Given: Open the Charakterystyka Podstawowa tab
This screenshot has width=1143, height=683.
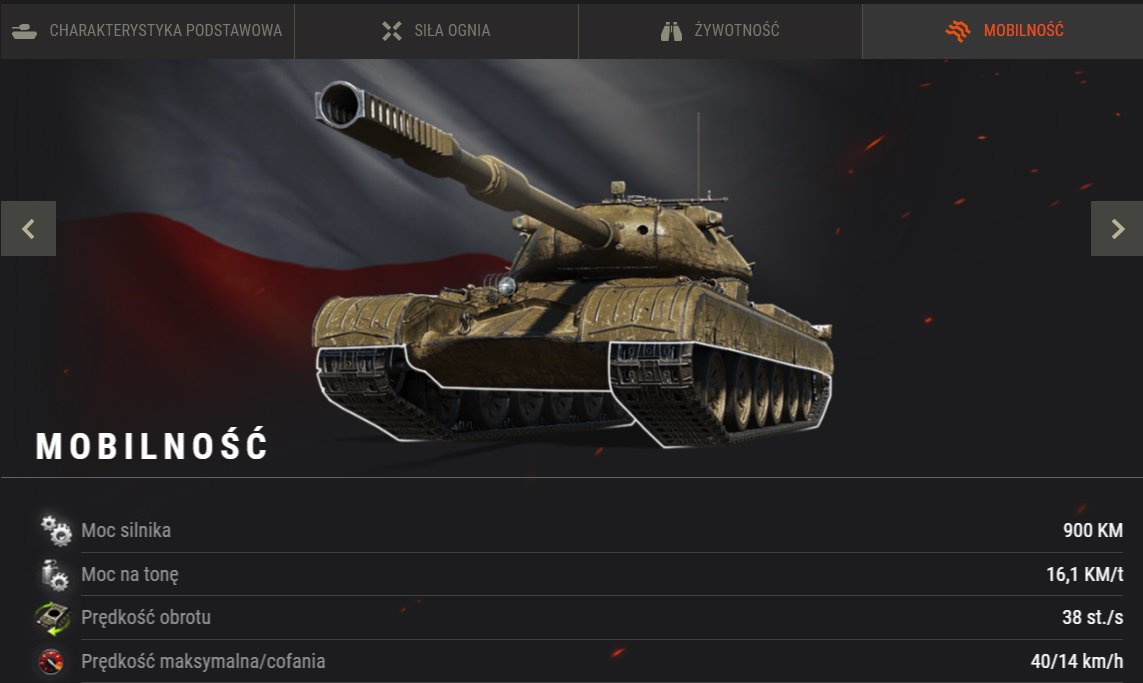Looking at the screenshot, I should 147,30.
